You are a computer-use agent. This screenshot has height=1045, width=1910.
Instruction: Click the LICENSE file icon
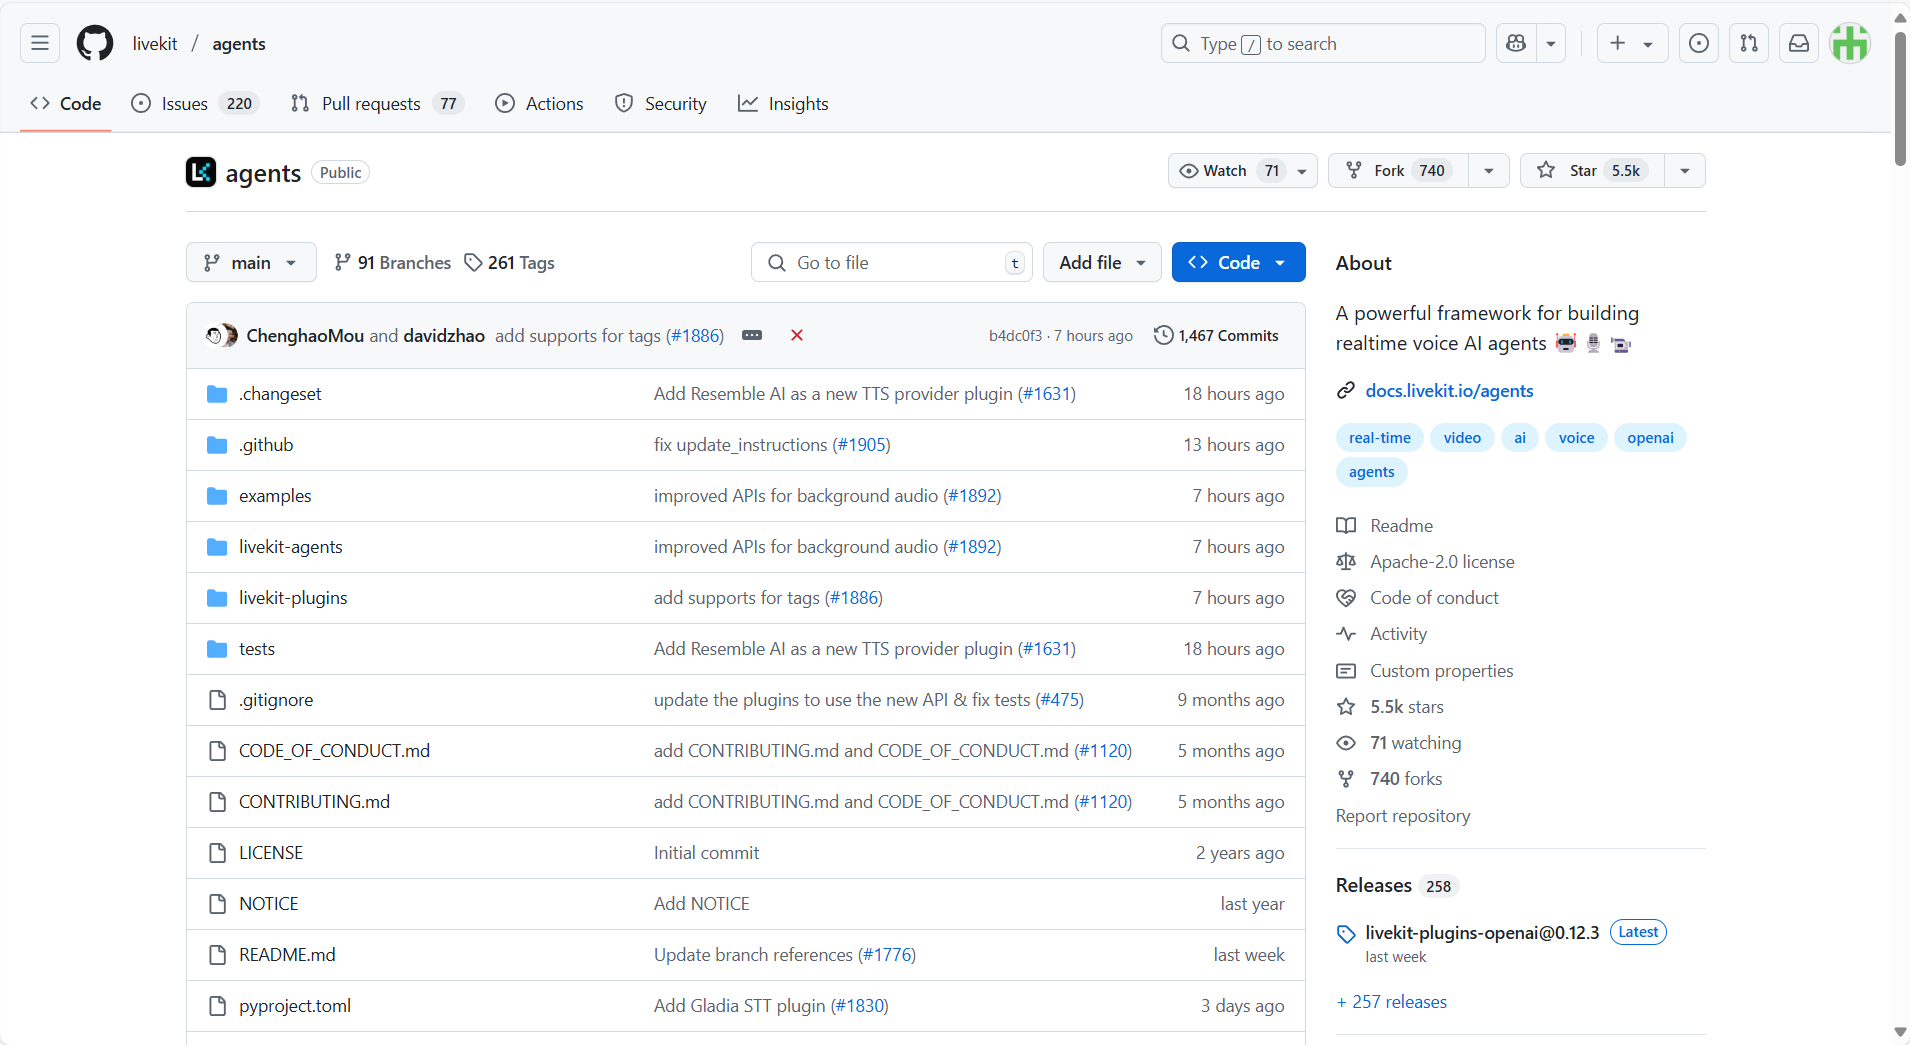tap(217, 853)
